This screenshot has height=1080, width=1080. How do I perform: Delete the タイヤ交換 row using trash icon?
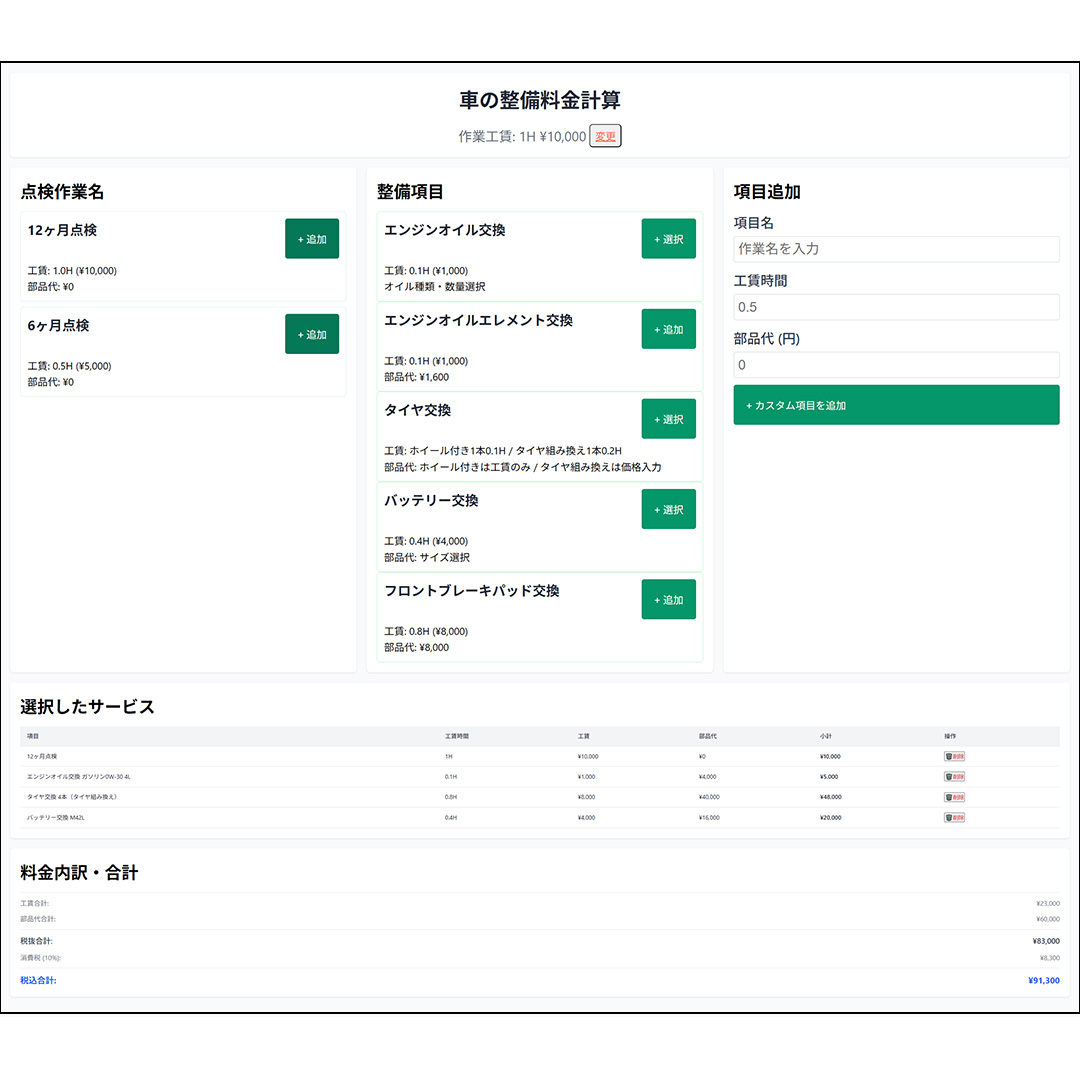[953, 797]
